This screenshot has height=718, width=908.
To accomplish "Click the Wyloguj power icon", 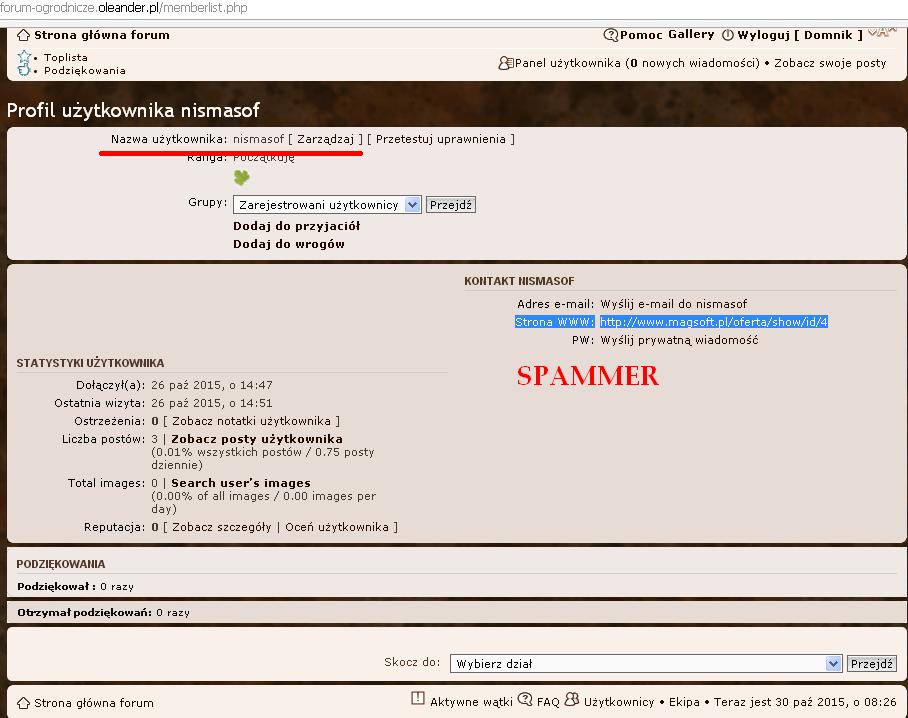I will (727, 35).
